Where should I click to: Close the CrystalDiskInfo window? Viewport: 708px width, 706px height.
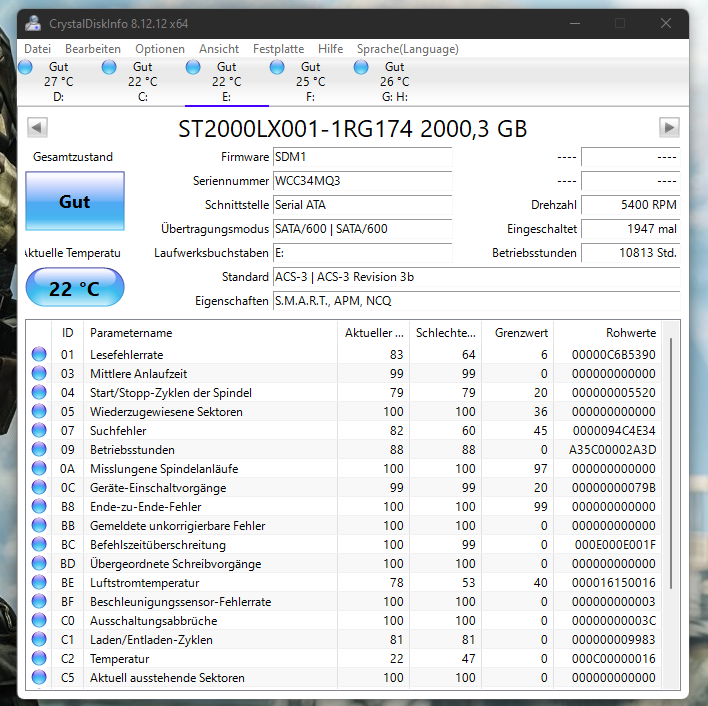[666, 23]
